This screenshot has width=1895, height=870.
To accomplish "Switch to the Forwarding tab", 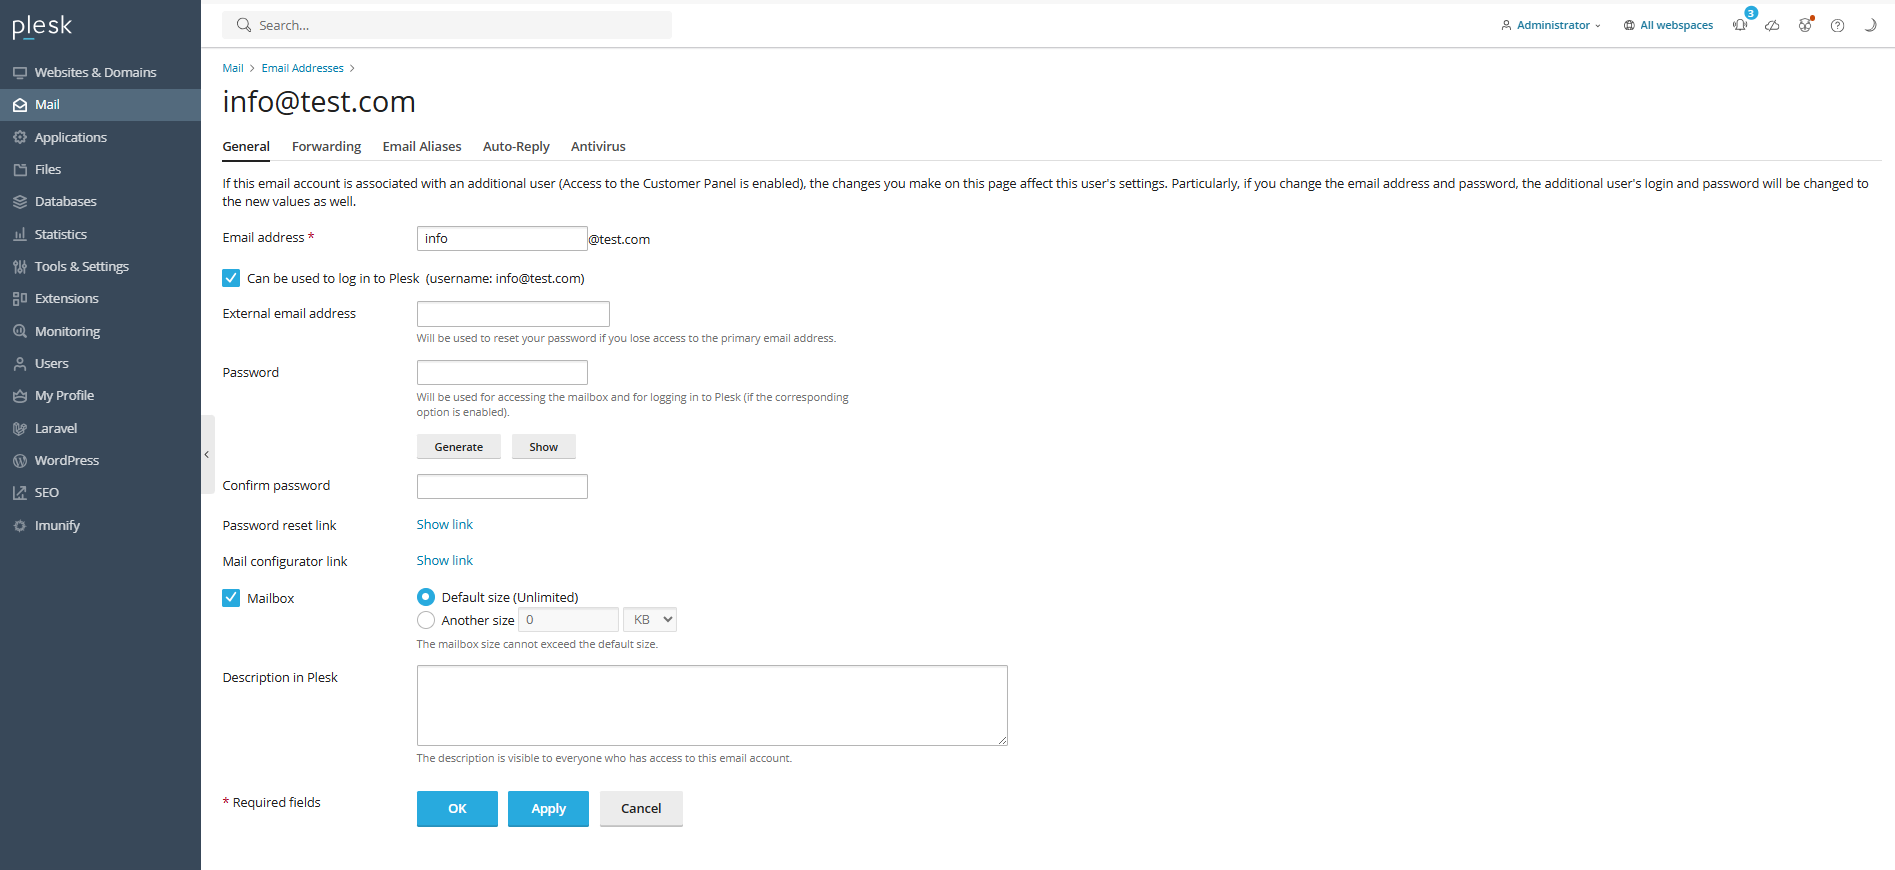I will 326,146.
